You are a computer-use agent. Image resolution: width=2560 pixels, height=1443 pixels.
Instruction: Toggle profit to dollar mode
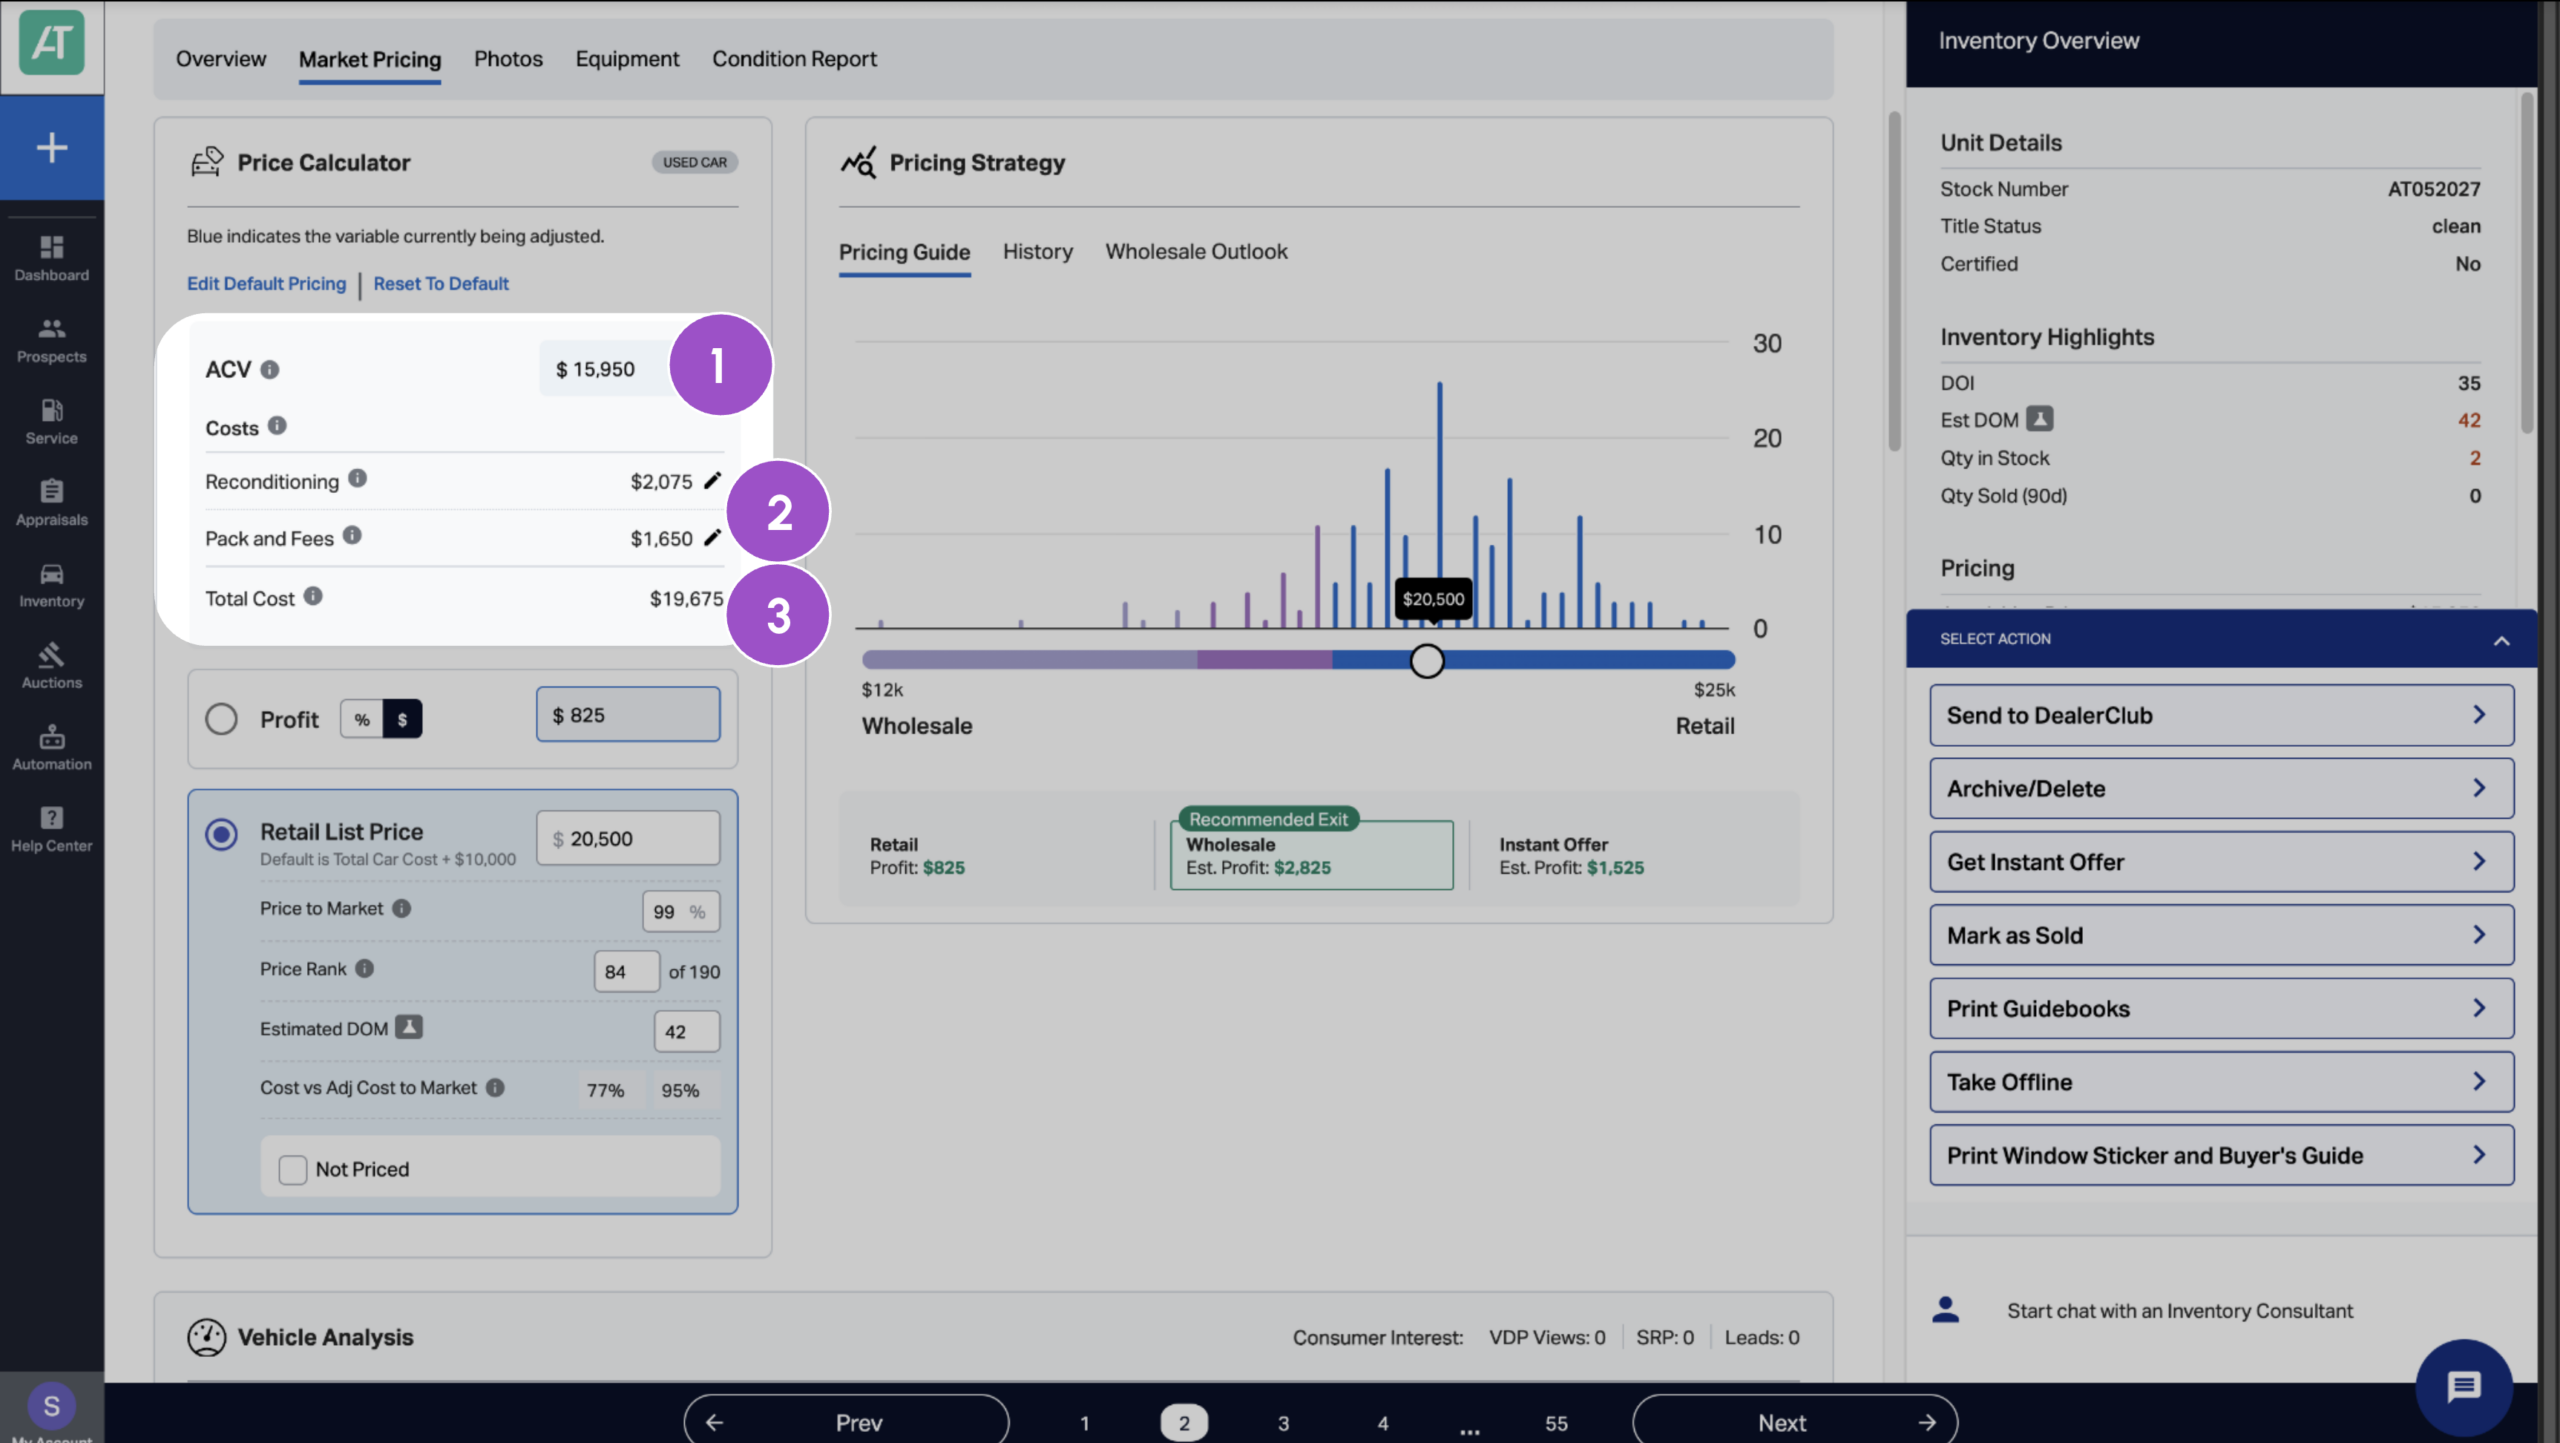point(402,719)
